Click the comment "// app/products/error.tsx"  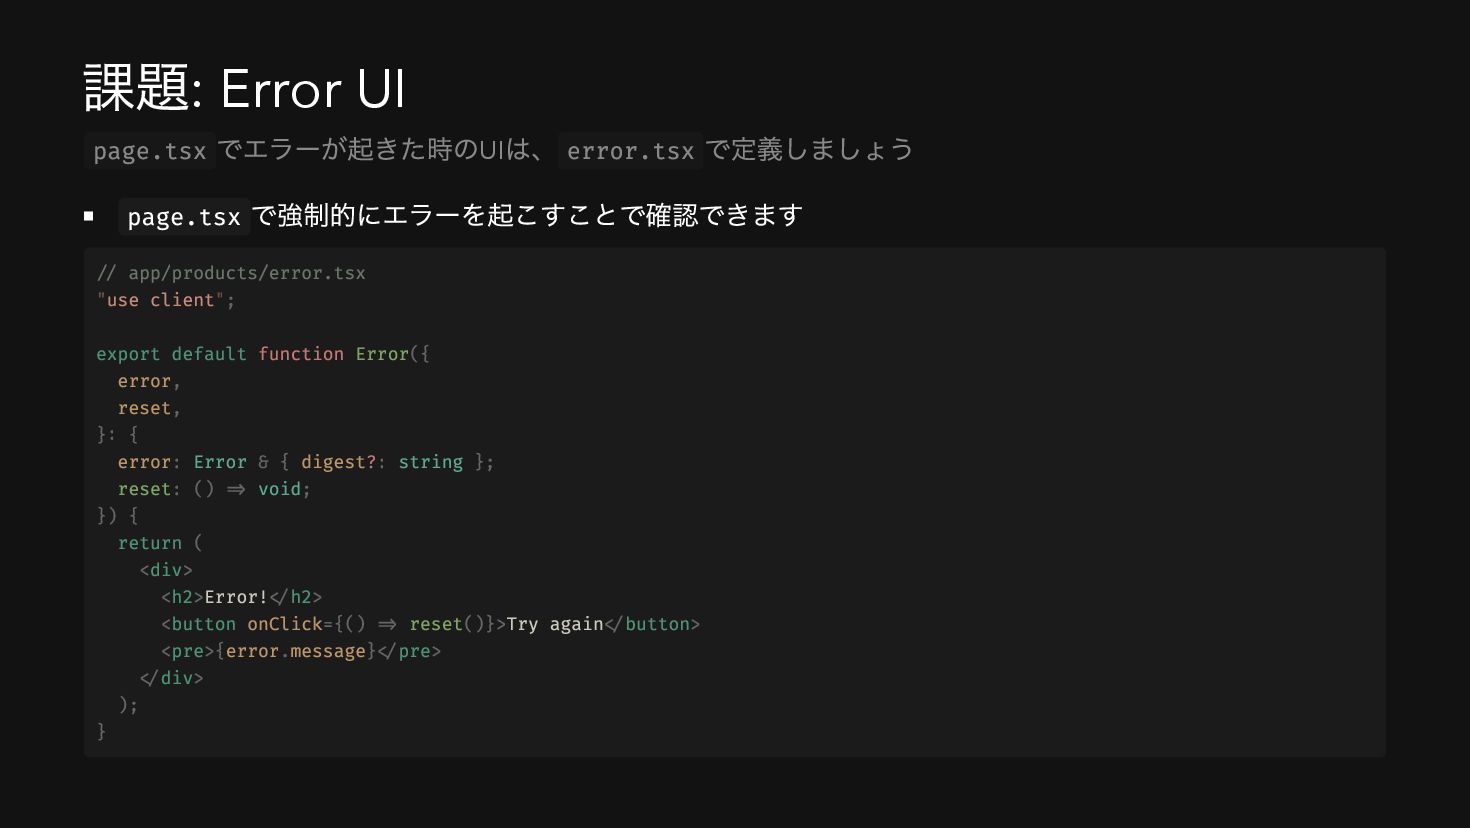coord(231,273)
